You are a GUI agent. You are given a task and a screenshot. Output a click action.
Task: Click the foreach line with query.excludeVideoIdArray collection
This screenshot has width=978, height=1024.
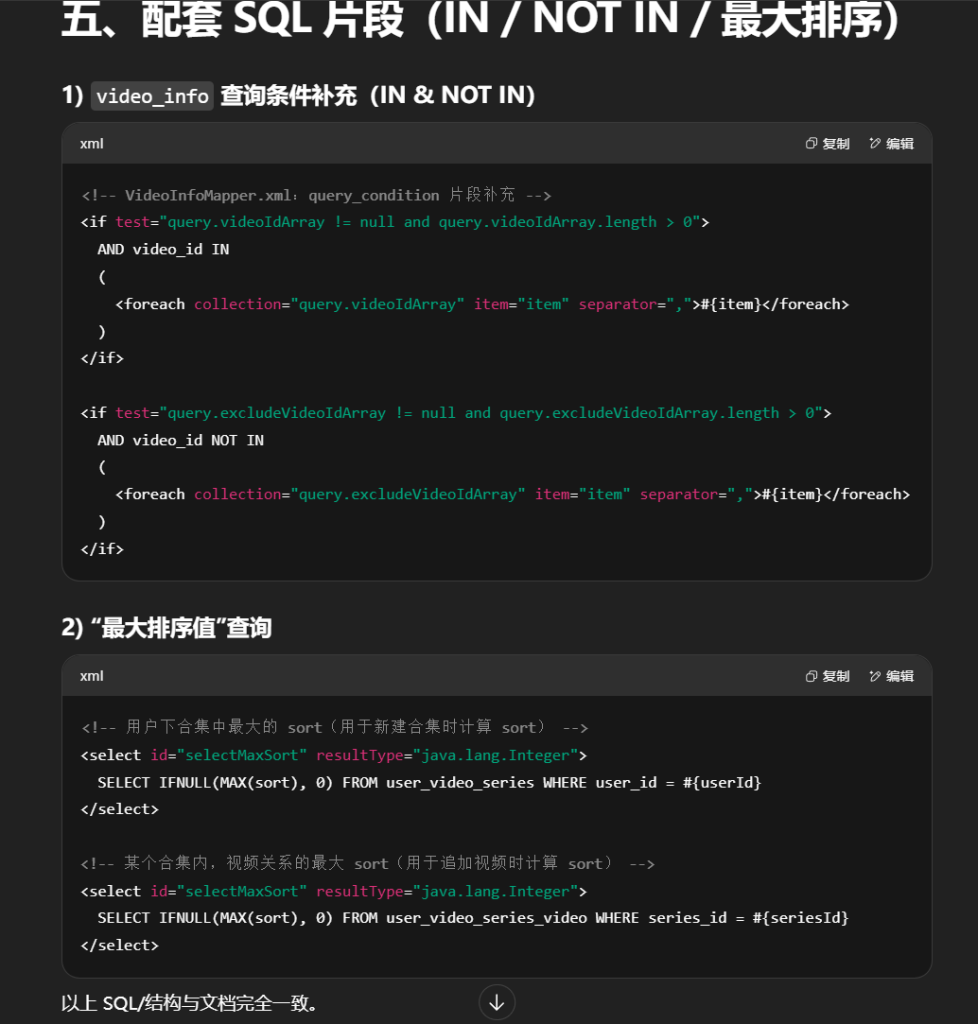tap(512, 494)
